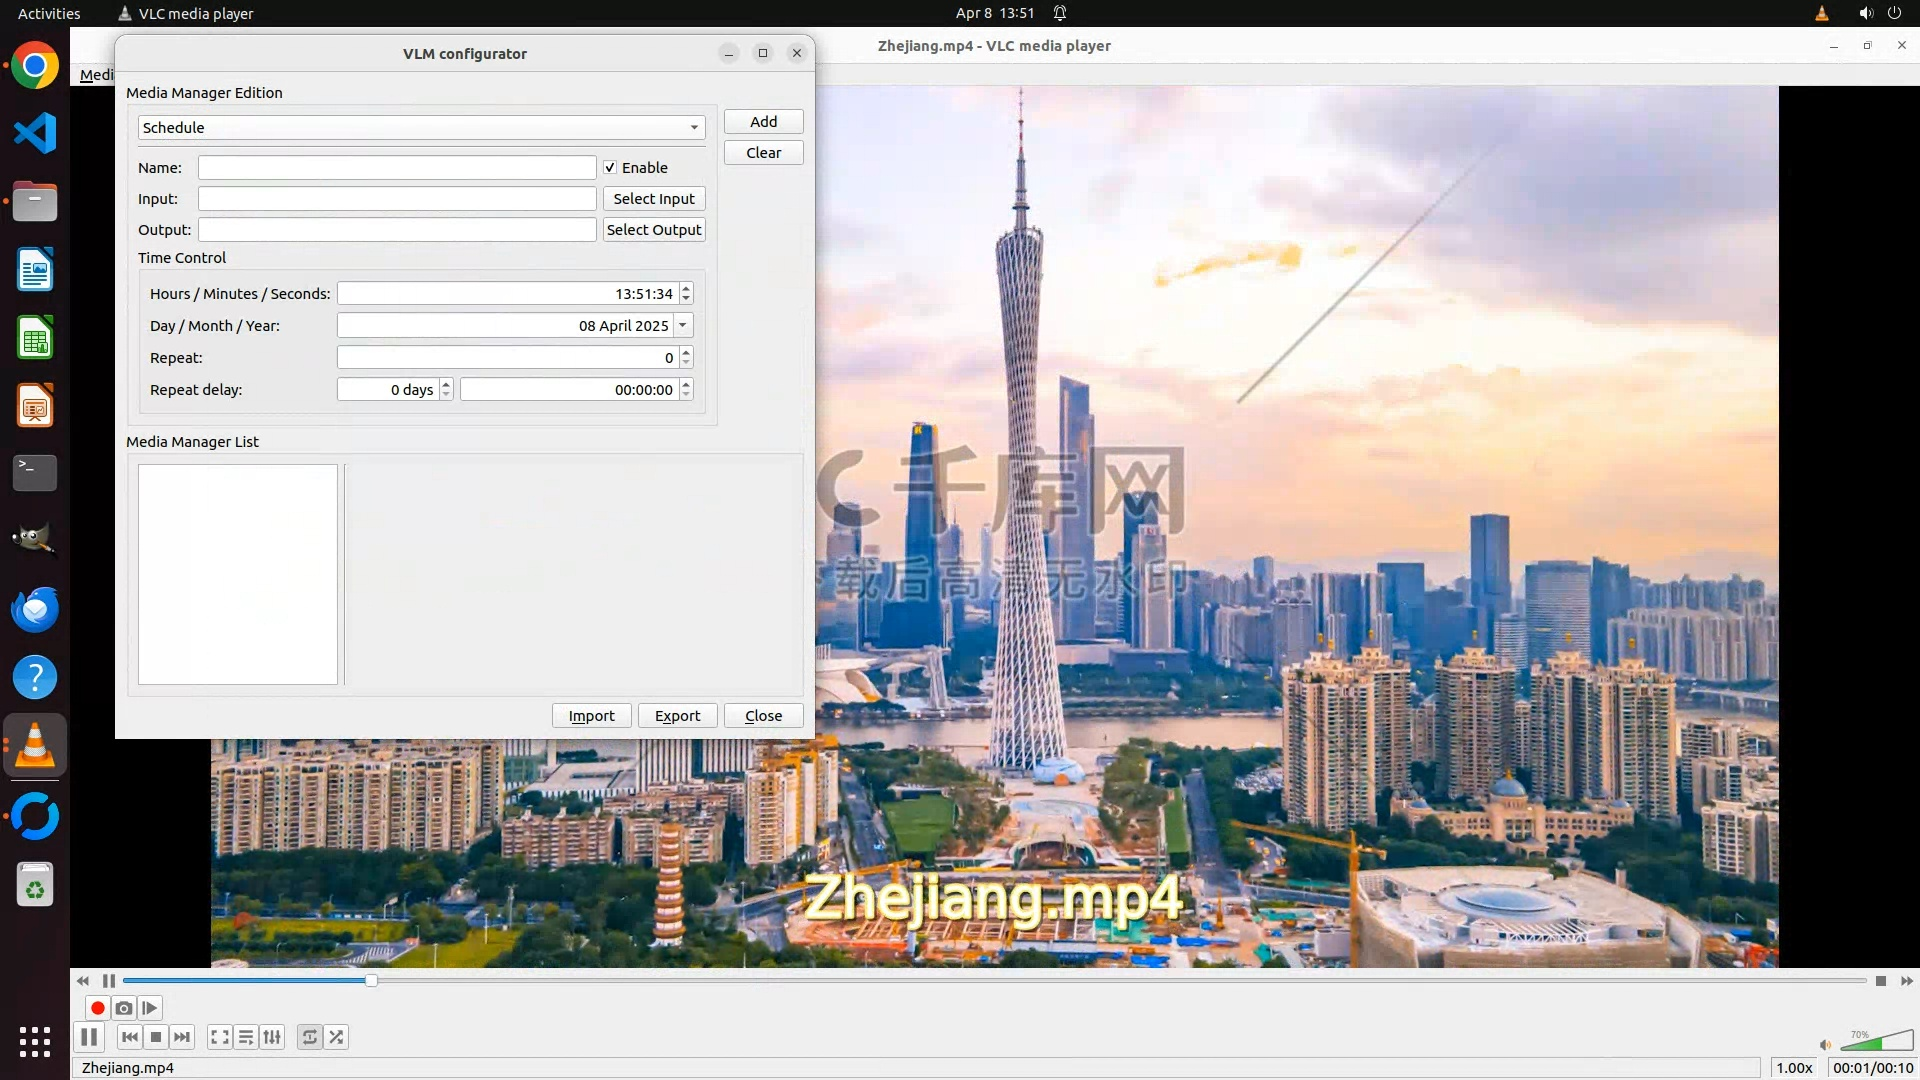
Task: Click the Name input field
Action: point(397,168)
